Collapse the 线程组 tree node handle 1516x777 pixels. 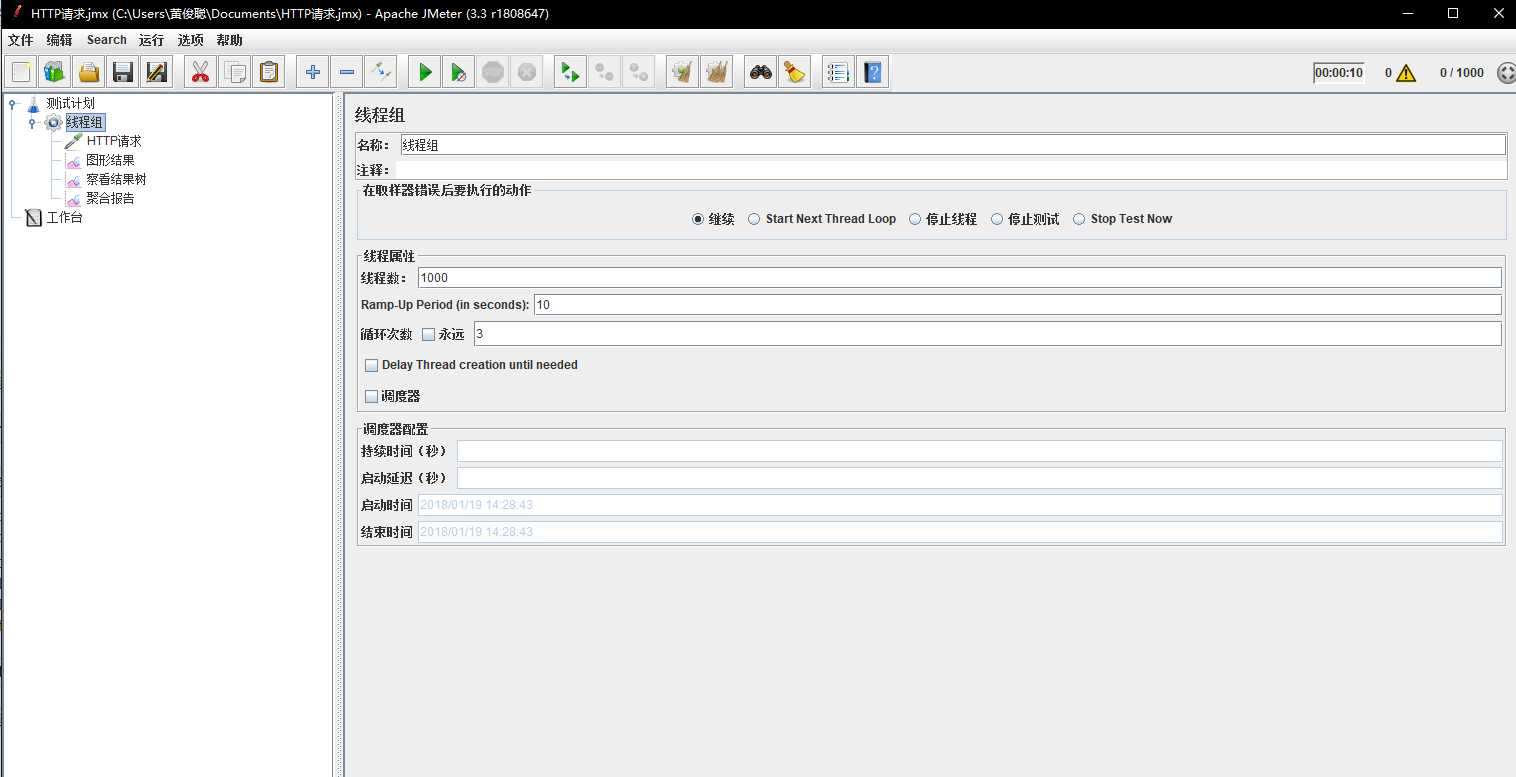pyautogui.click(x=32, y=123)
